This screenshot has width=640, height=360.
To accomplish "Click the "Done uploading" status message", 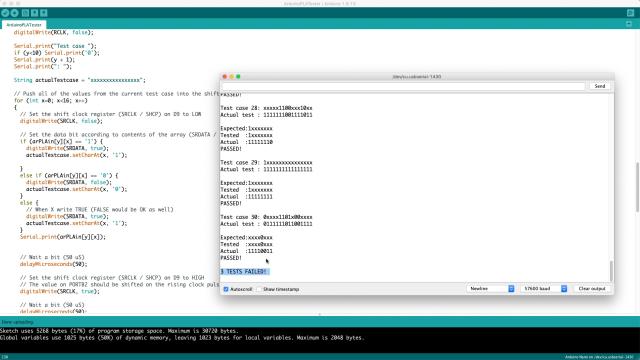I will coord(18,322).
